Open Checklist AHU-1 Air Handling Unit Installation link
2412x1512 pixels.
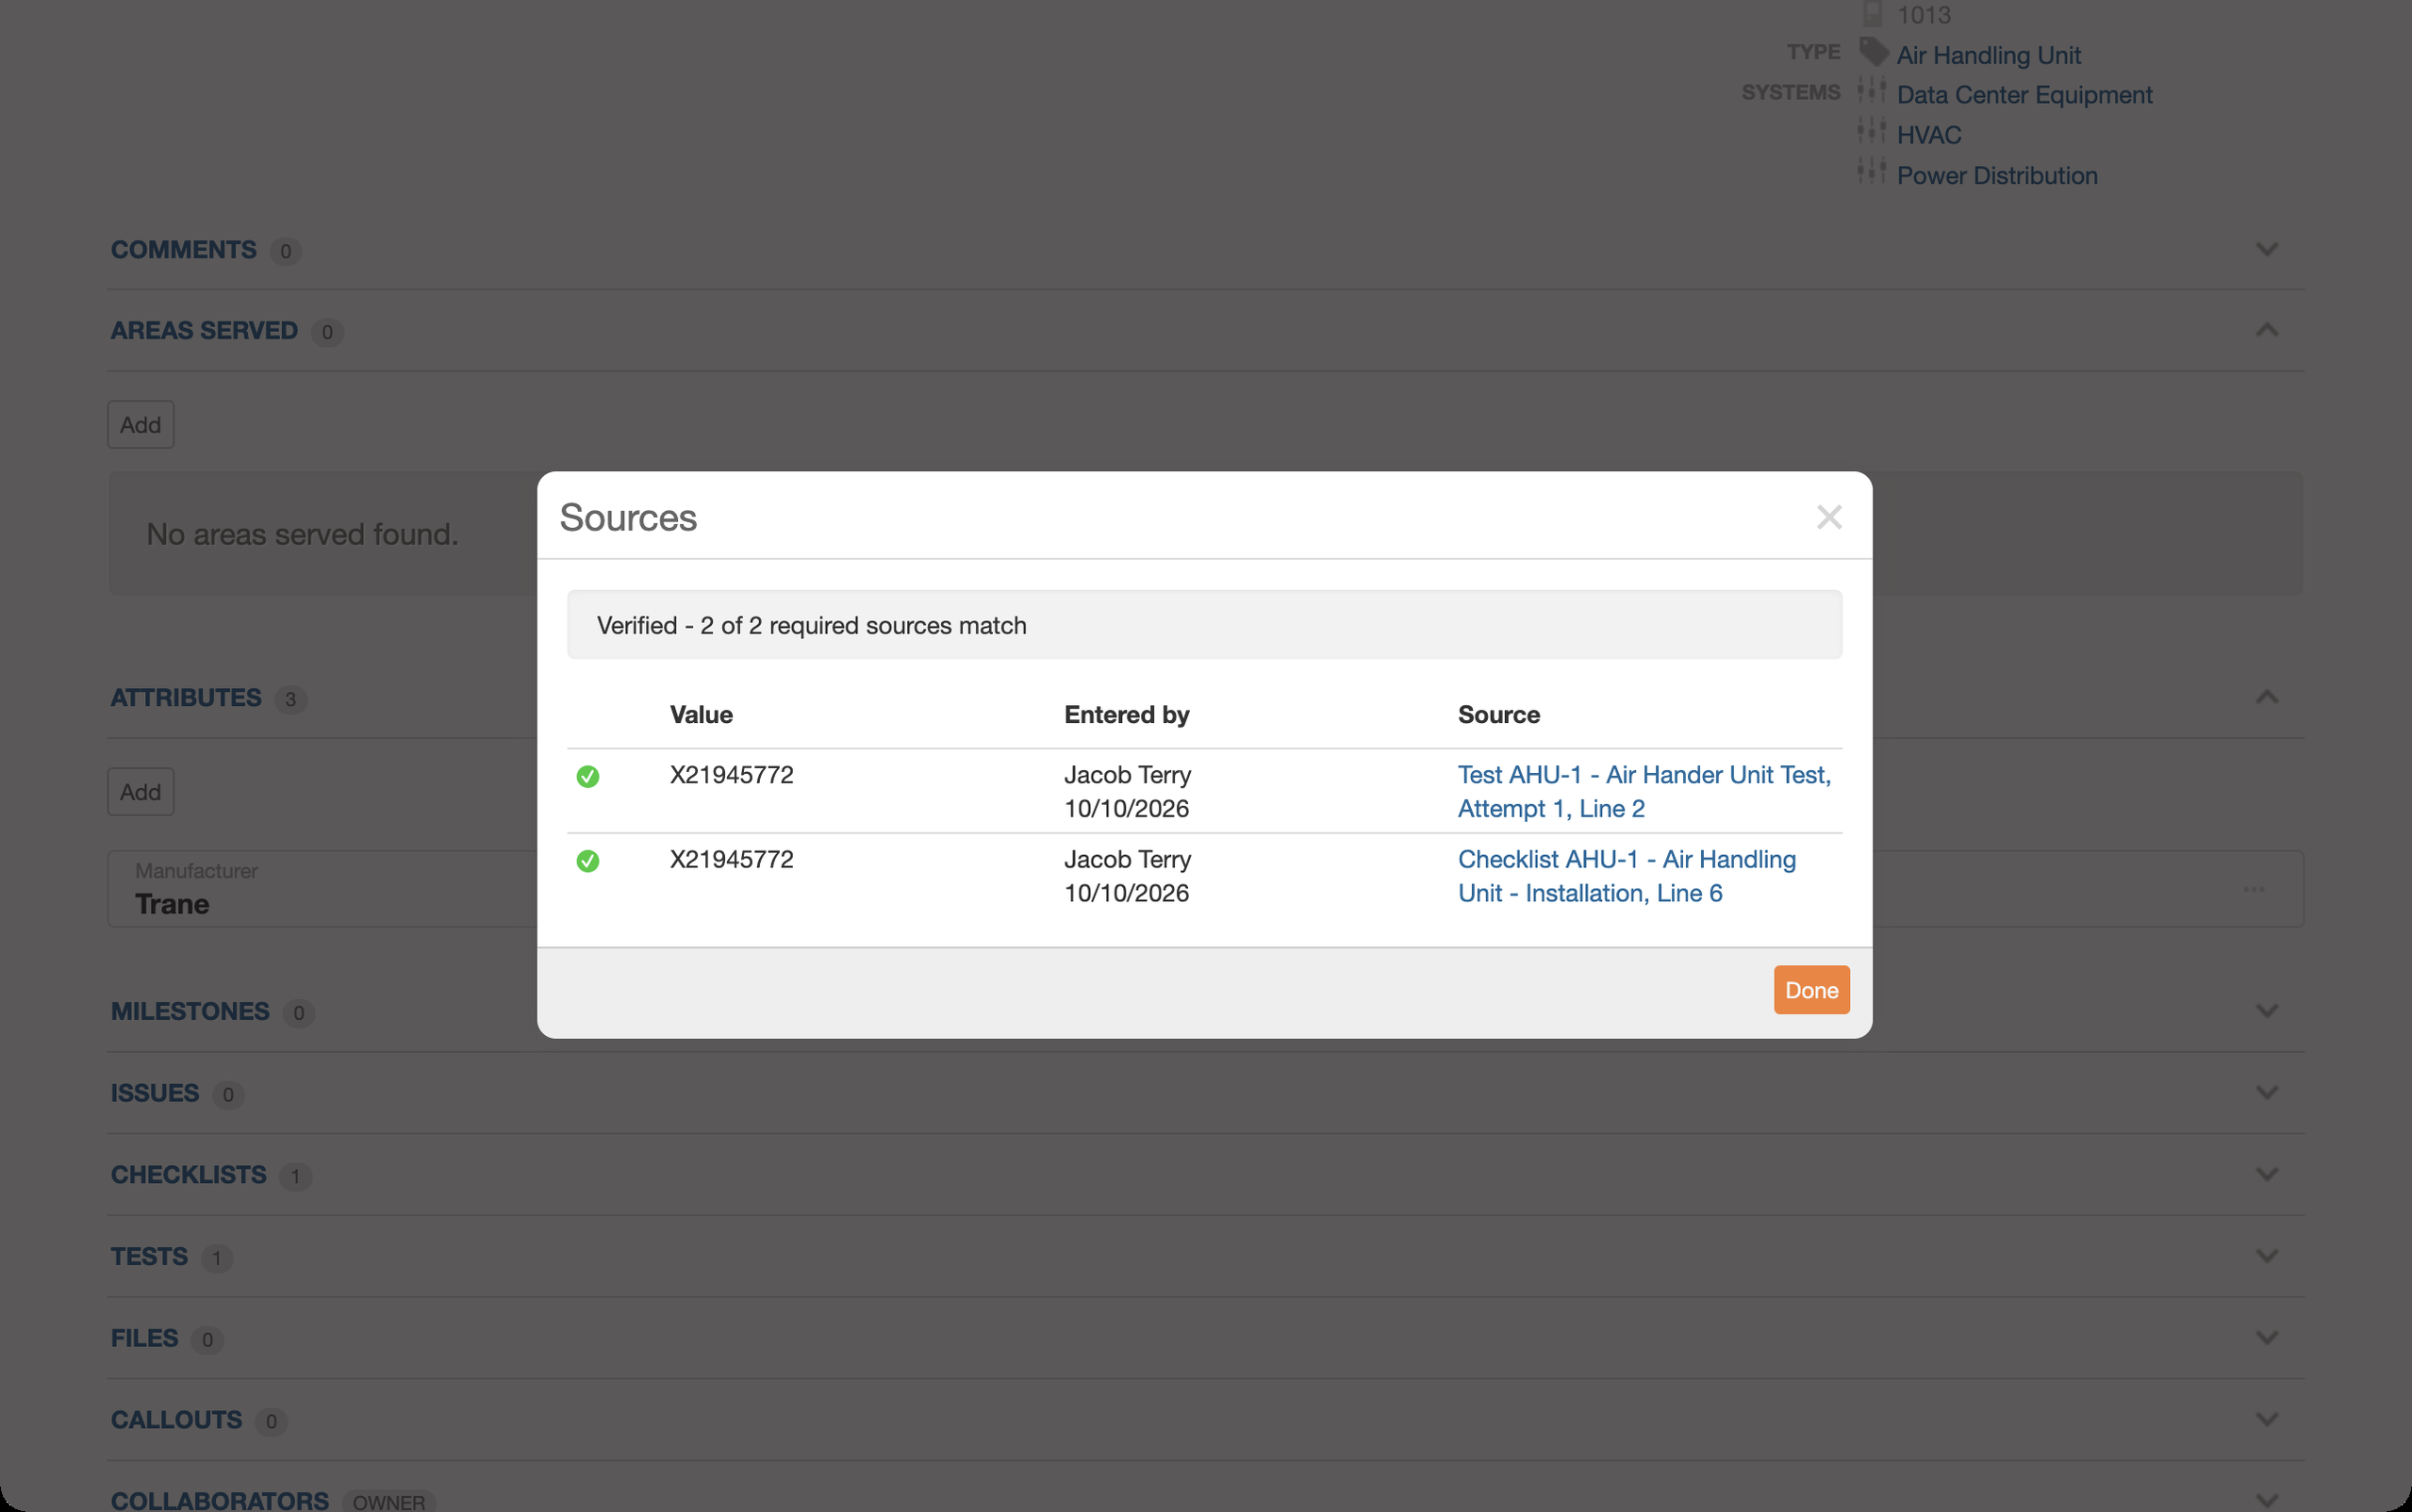[1626, 876]
